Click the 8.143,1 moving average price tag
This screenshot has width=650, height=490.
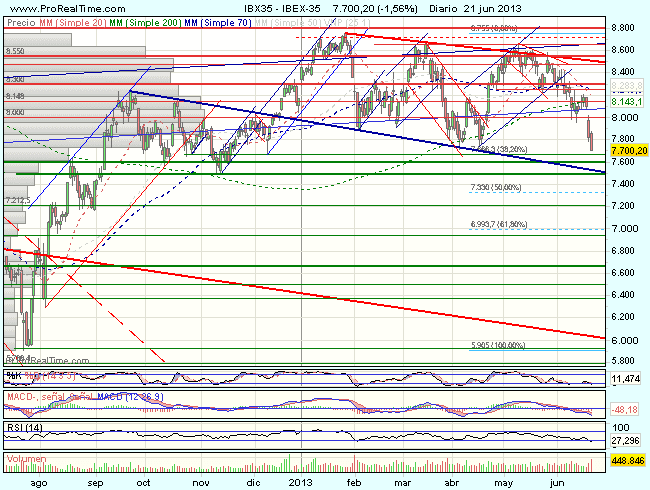coord(627,101)
